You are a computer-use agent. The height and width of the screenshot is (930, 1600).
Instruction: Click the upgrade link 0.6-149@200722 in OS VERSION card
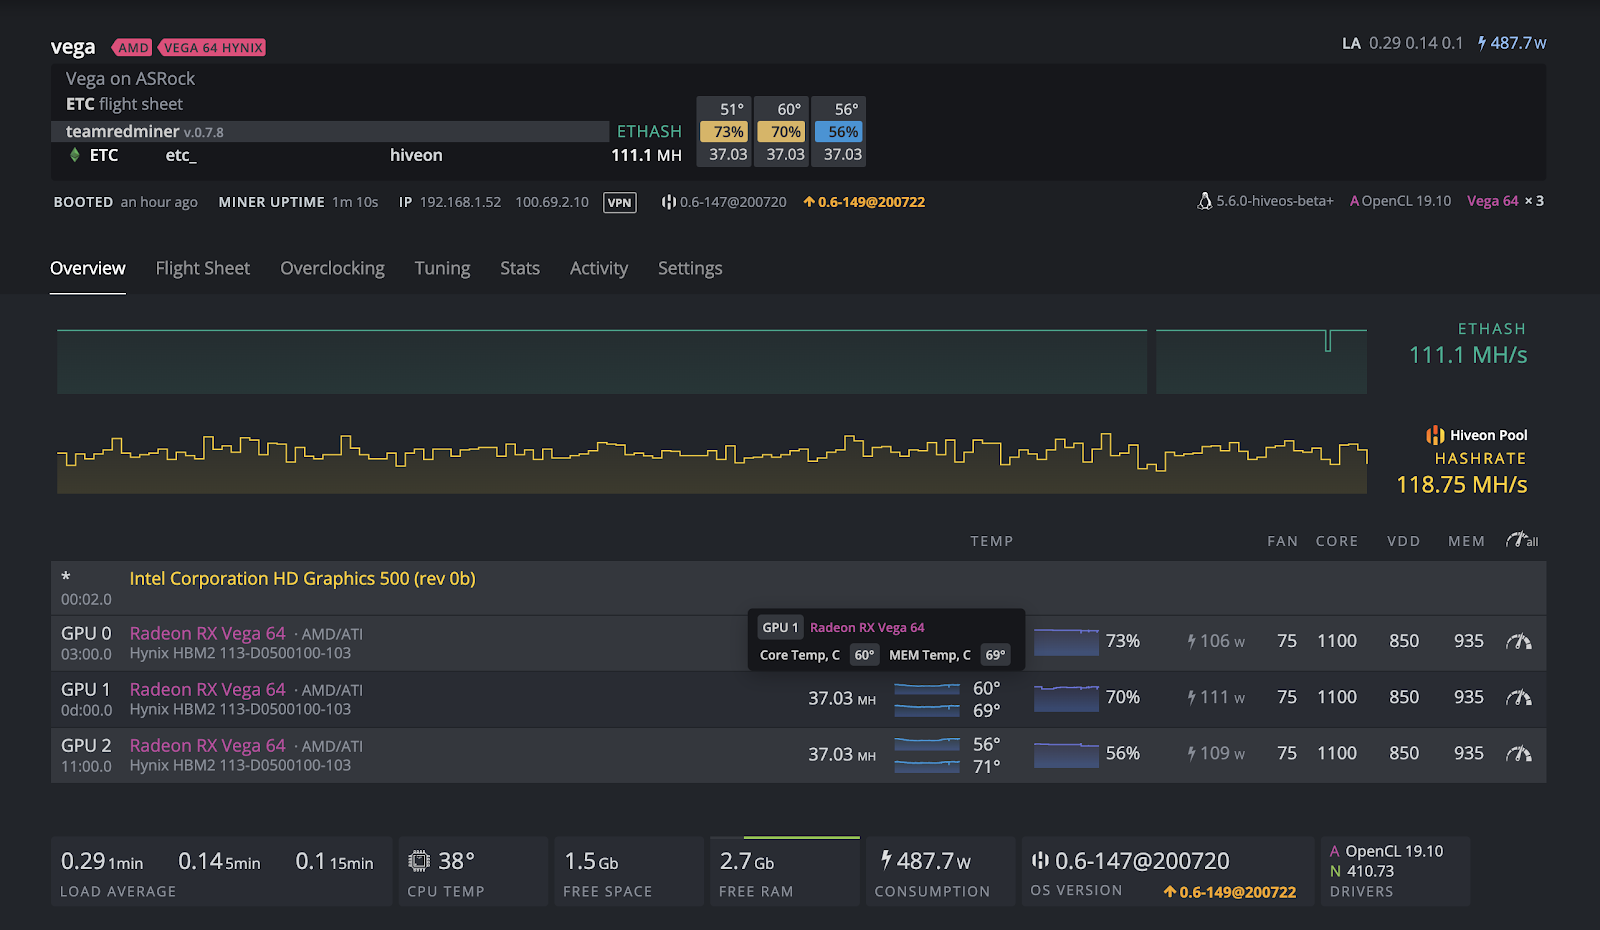click(x=1229, y=892)
